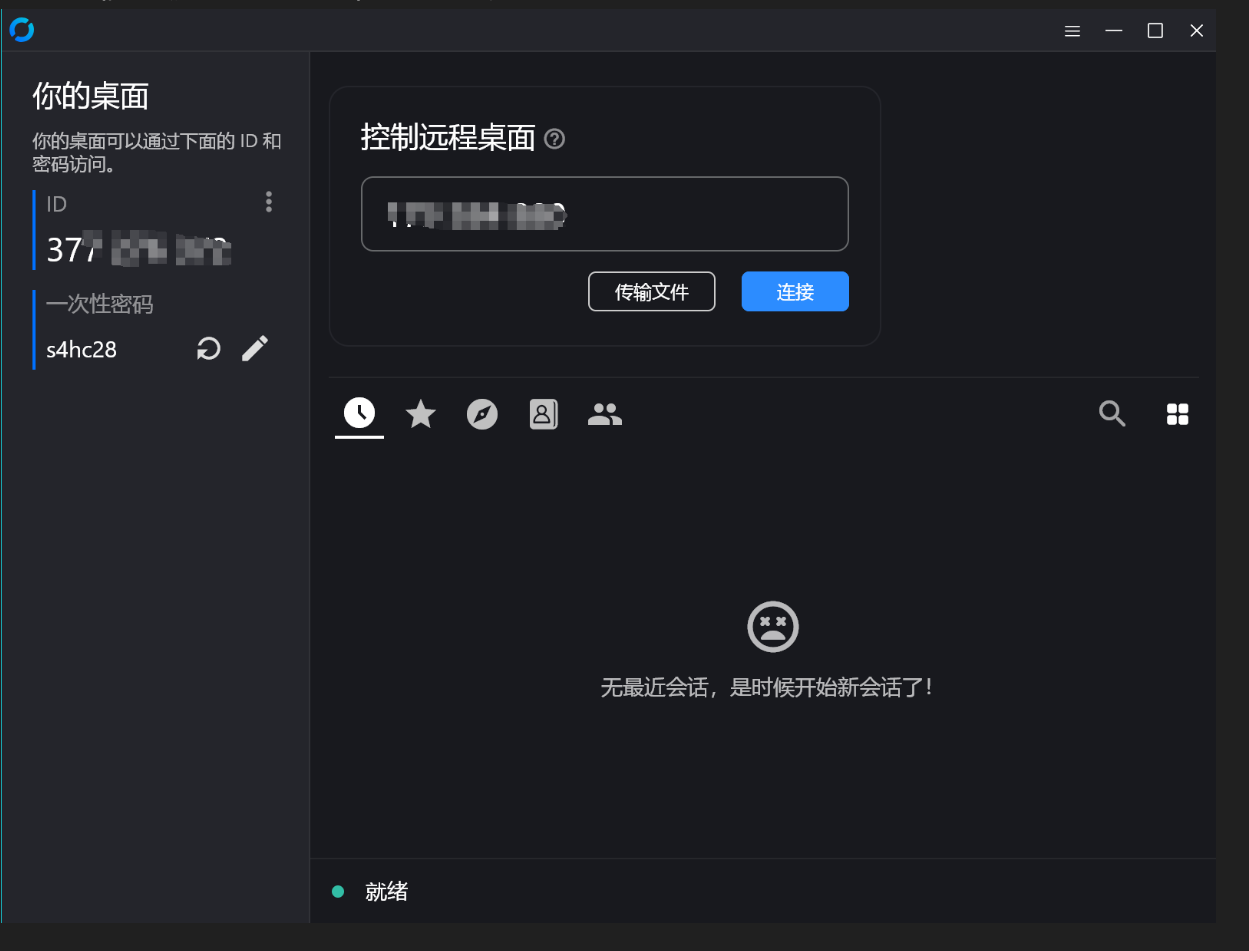Open the Address book tab
Viewport: 1249px width, 951px height.
(543, 414)
